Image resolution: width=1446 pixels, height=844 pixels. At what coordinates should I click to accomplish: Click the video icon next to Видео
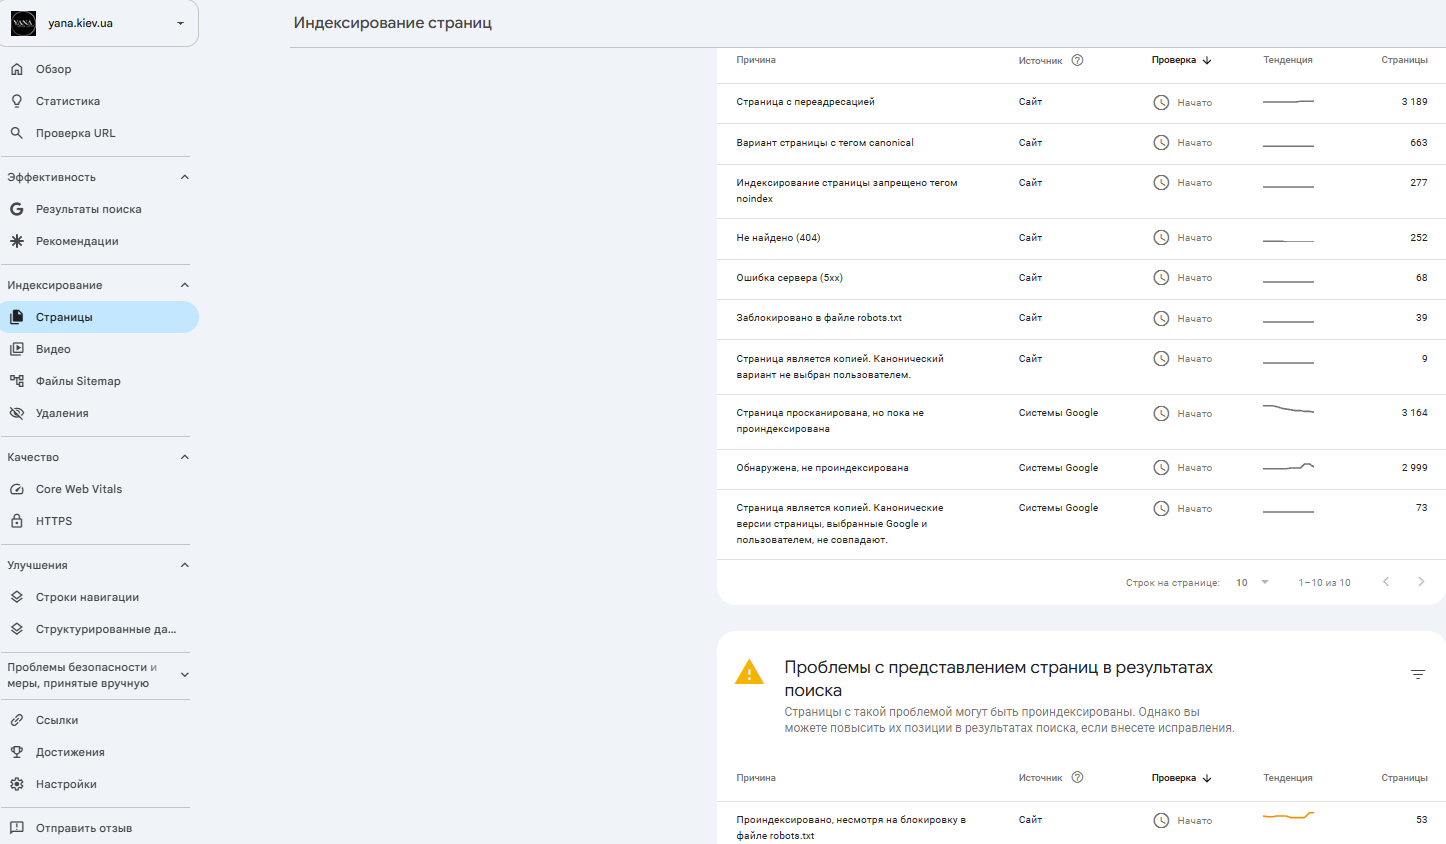tap(17, 349)
